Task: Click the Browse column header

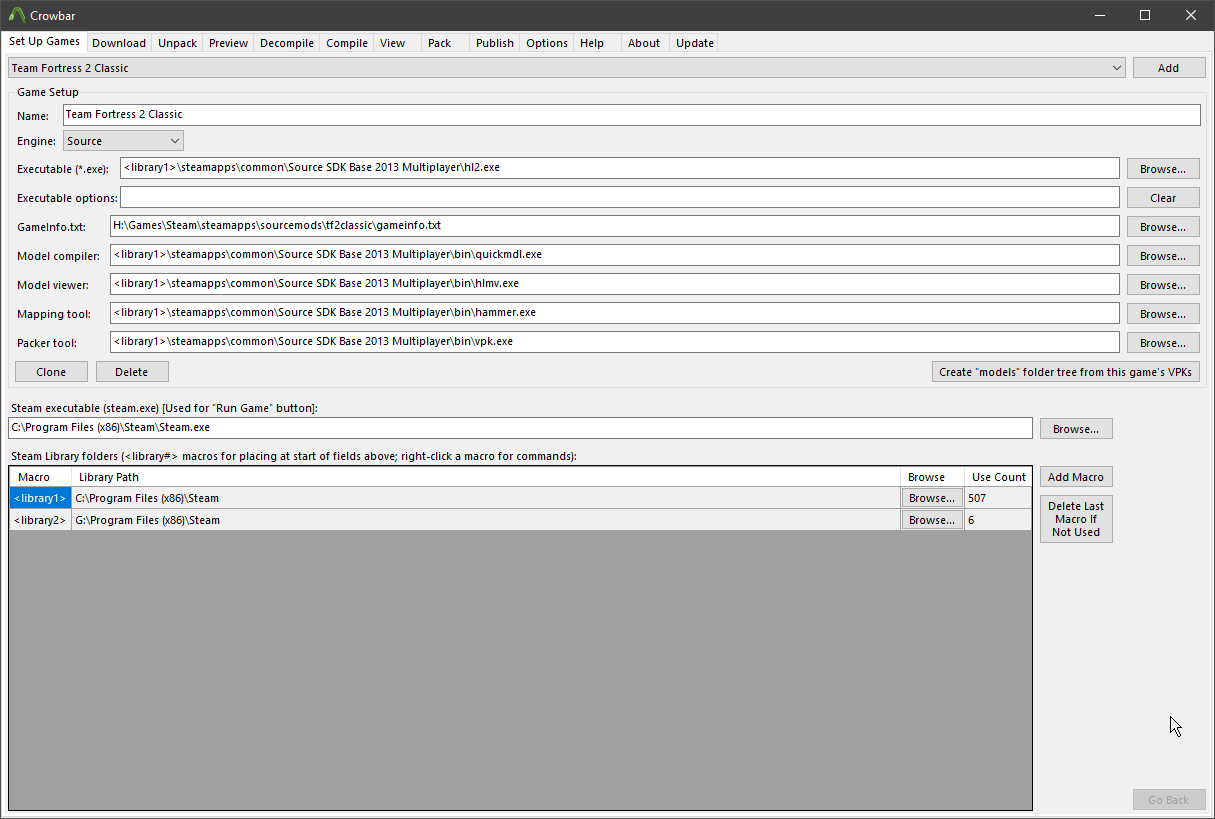Action: coord(932,477)
